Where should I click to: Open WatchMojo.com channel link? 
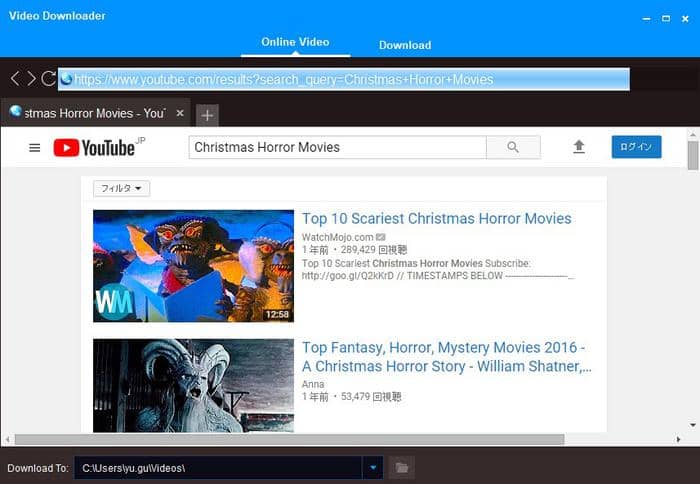(x=338, y=237)
